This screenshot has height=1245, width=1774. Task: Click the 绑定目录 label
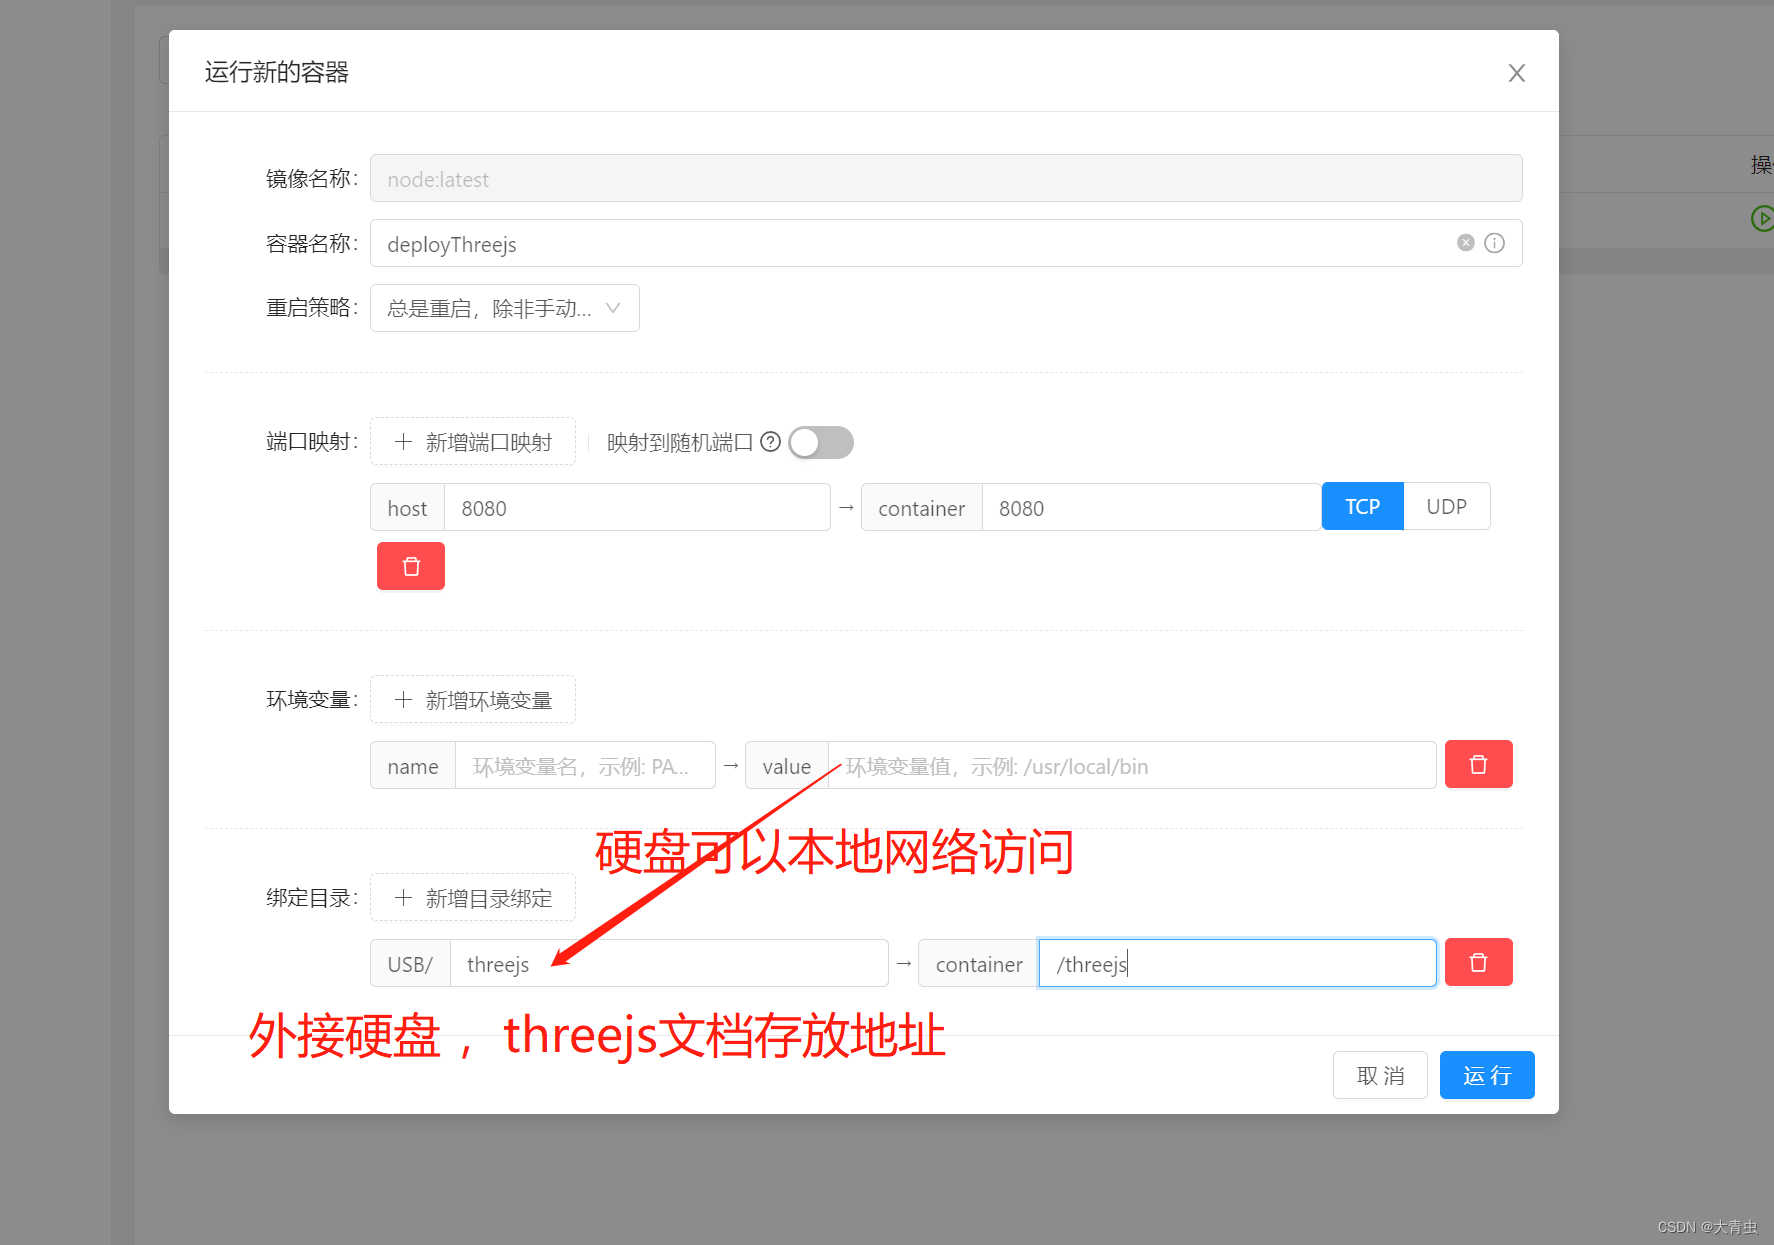[x=312, y=898]
